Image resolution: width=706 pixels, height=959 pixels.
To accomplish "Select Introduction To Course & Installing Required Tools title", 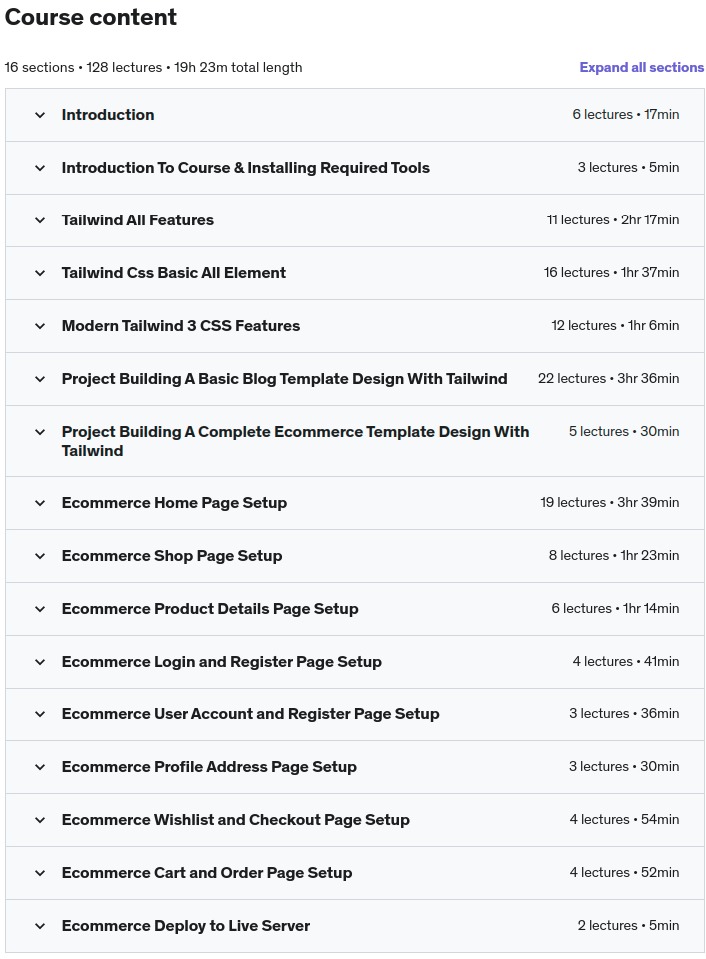I will 245,168.
